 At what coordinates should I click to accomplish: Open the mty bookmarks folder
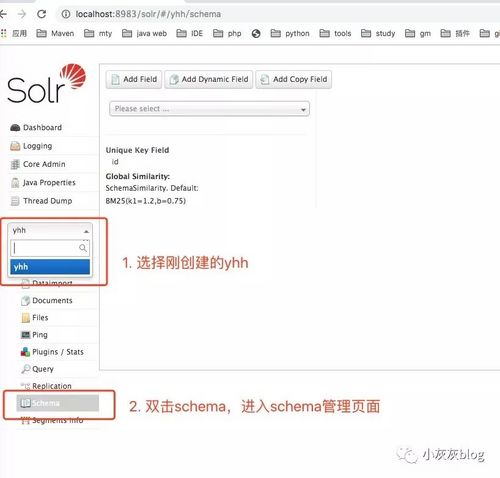[x=98, y=33]
